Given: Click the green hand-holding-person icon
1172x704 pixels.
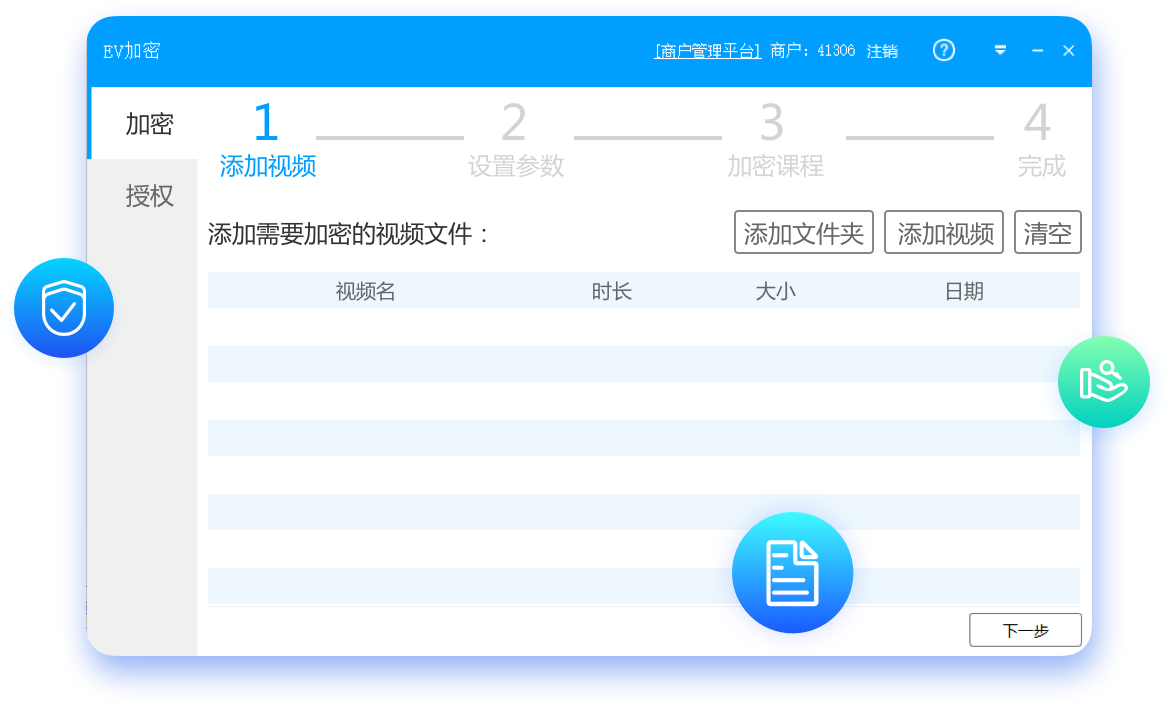Looking at the screenshot, I should coord(1103,382).
